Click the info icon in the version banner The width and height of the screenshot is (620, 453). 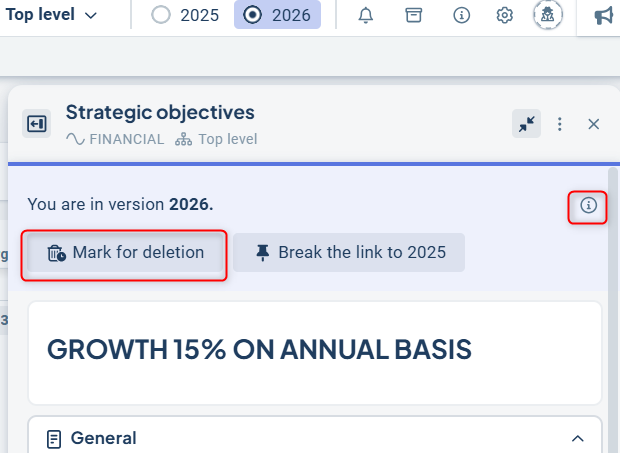point(588,206)
